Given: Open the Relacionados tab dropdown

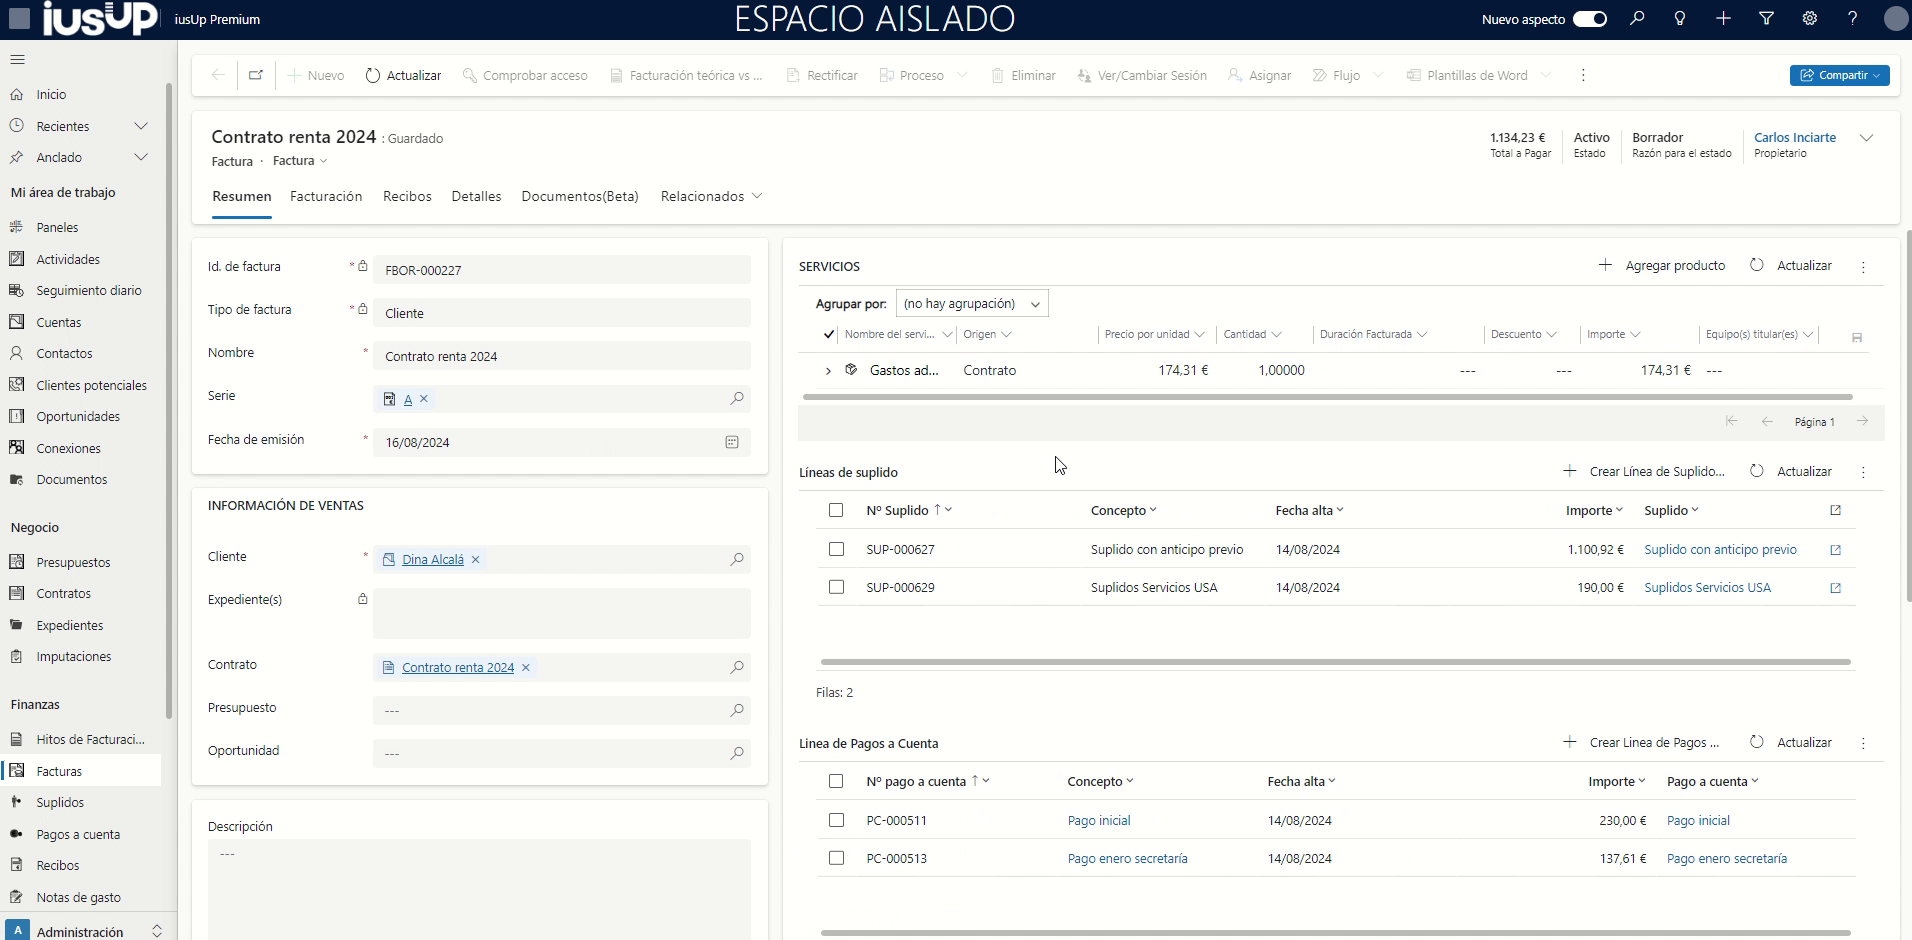Looking at the screenshot, I should [x=711, y=197].
